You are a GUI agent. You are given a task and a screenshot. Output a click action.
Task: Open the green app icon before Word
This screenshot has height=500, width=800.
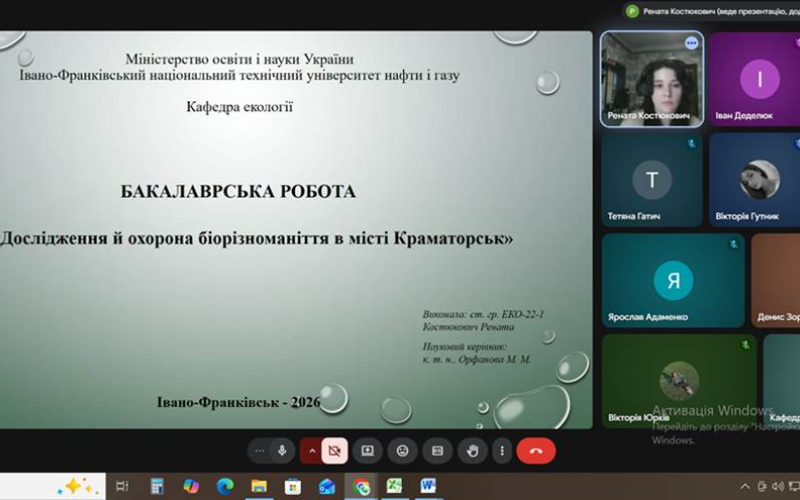coord(394,486)
